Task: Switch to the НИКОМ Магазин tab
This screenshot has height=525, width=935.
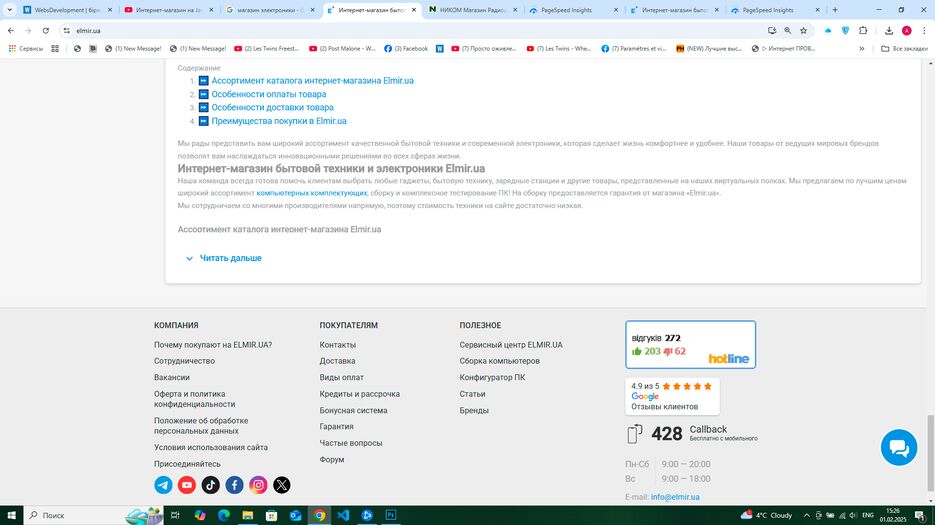Action: pyautogui.click(x=473, y=10)
